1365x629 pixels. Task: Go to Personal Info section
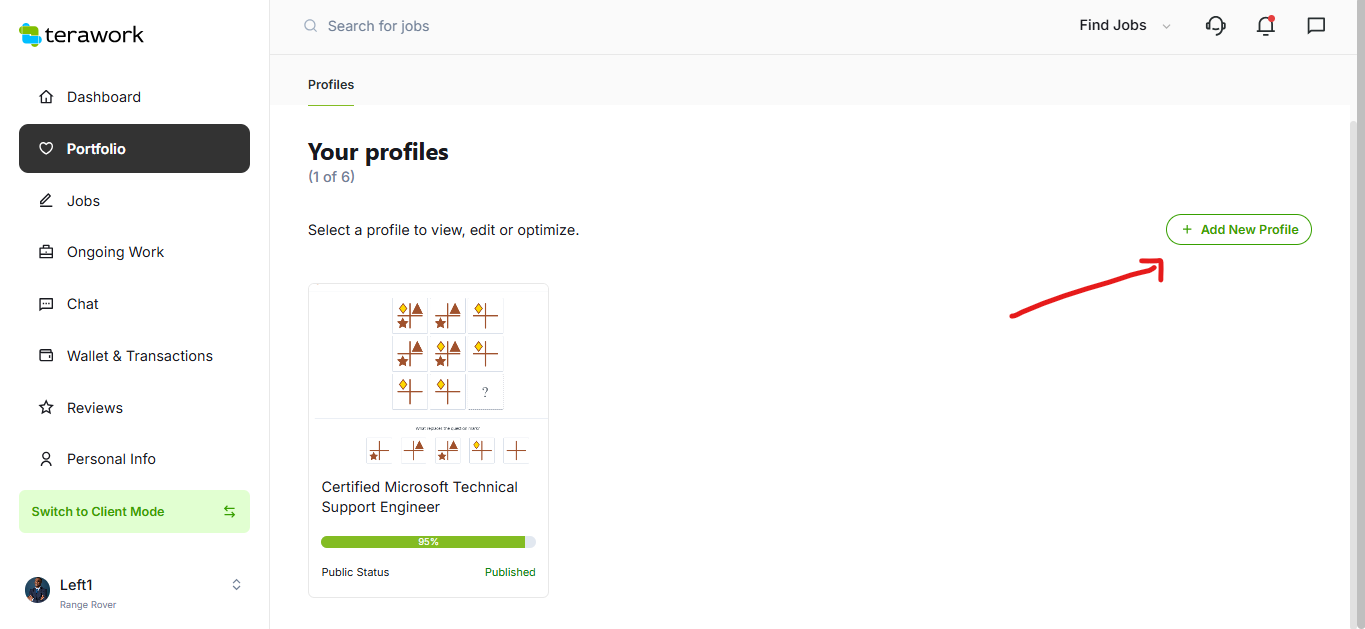(111, 459)
